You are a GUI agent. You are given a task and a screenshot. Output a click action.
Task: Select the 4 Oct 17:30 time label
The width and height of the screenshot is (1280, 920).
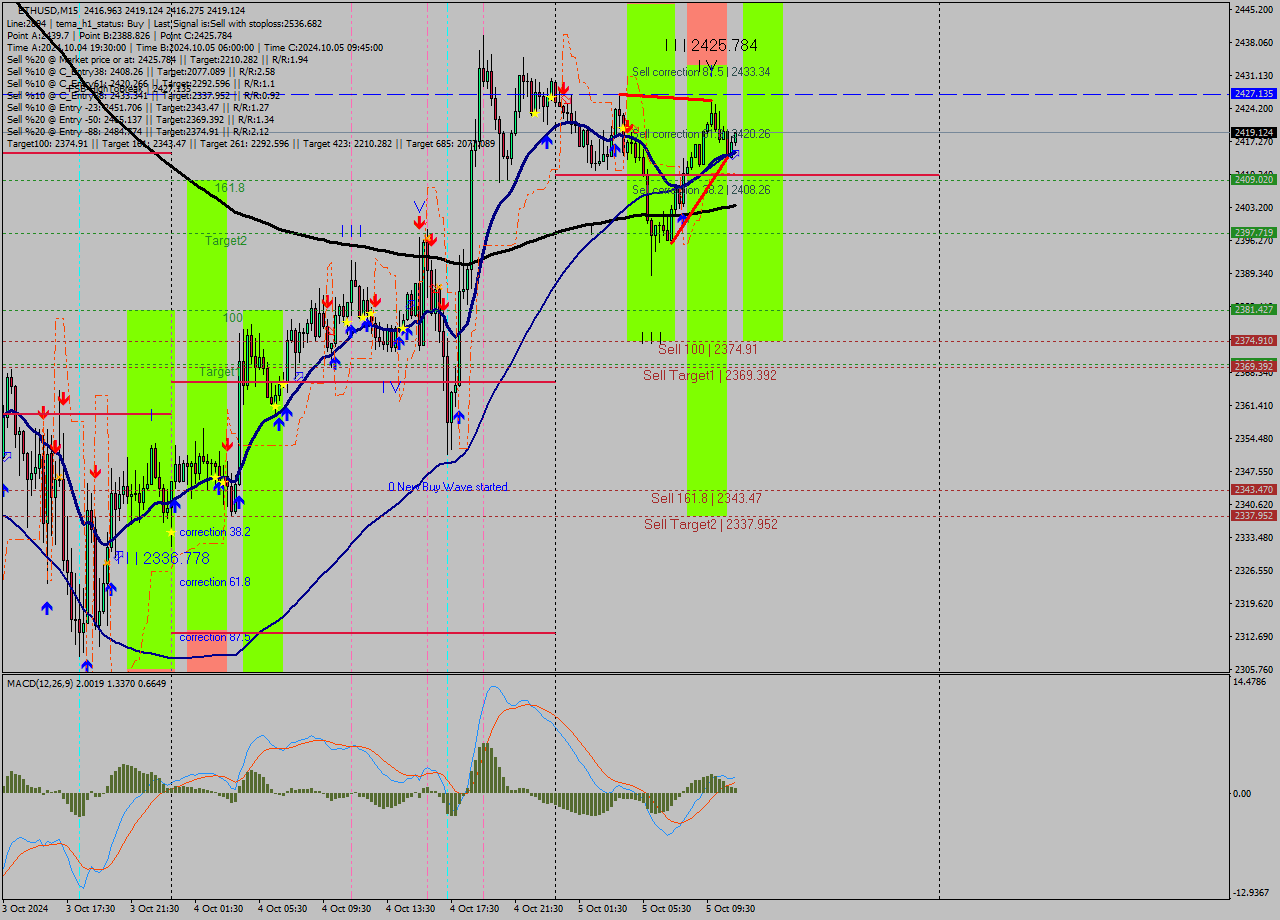474,909
